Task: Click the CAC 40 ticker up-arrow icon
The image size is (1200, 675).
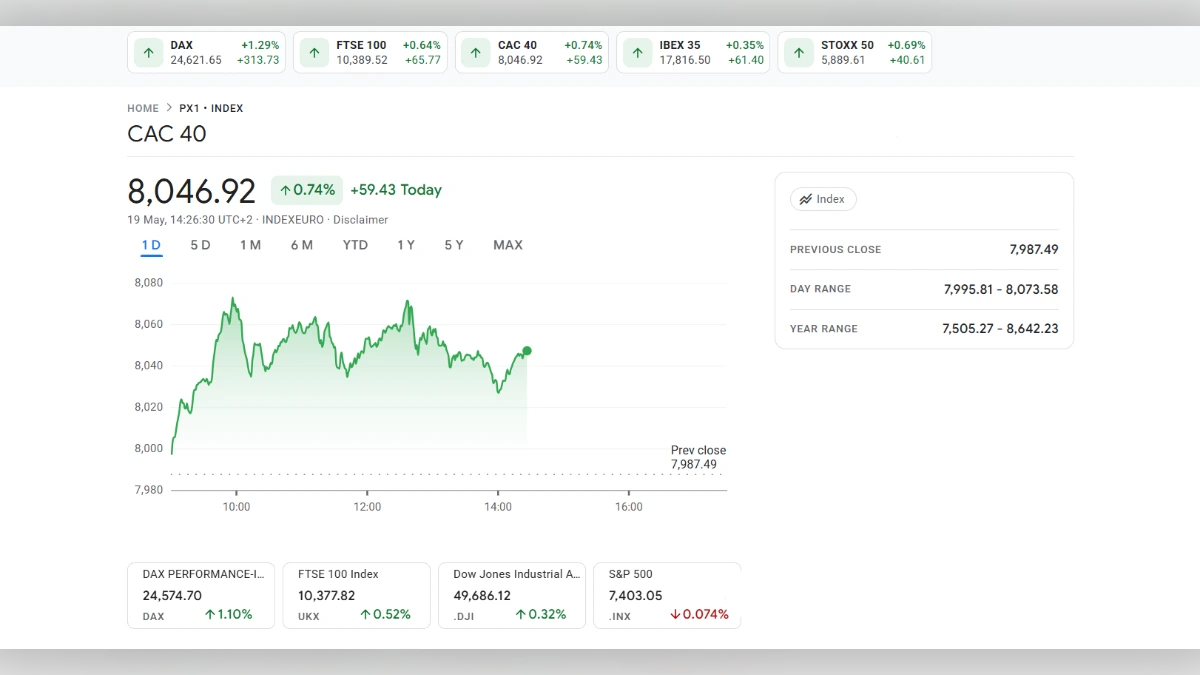Action: [477, 53]
